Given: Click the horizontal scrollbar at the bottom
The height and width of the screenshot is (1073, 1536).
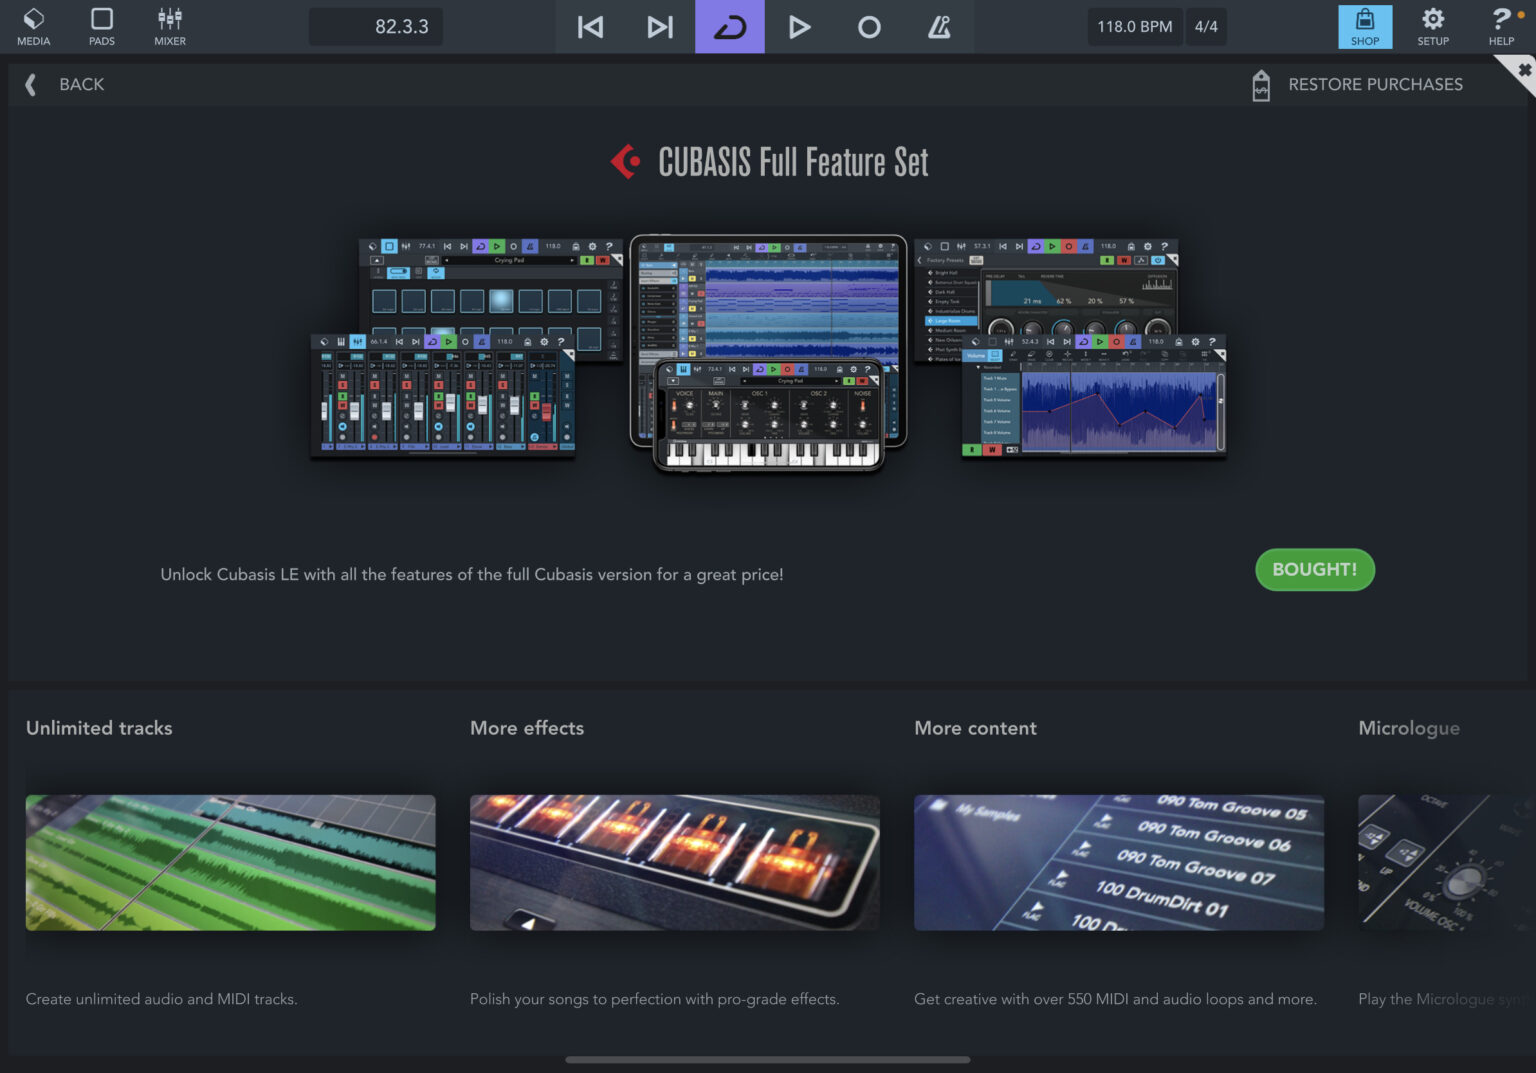Looking at the screenshot, I should click(767, 1060).
